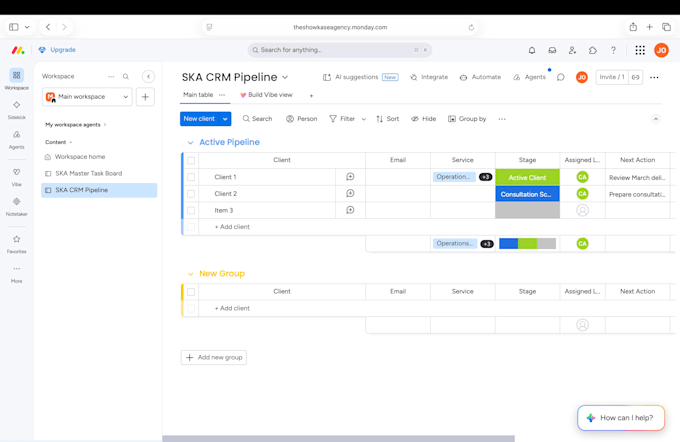The image size is (680, 442).
Task: Open board discussion speech bubble icon
Action: click(561, 77)
